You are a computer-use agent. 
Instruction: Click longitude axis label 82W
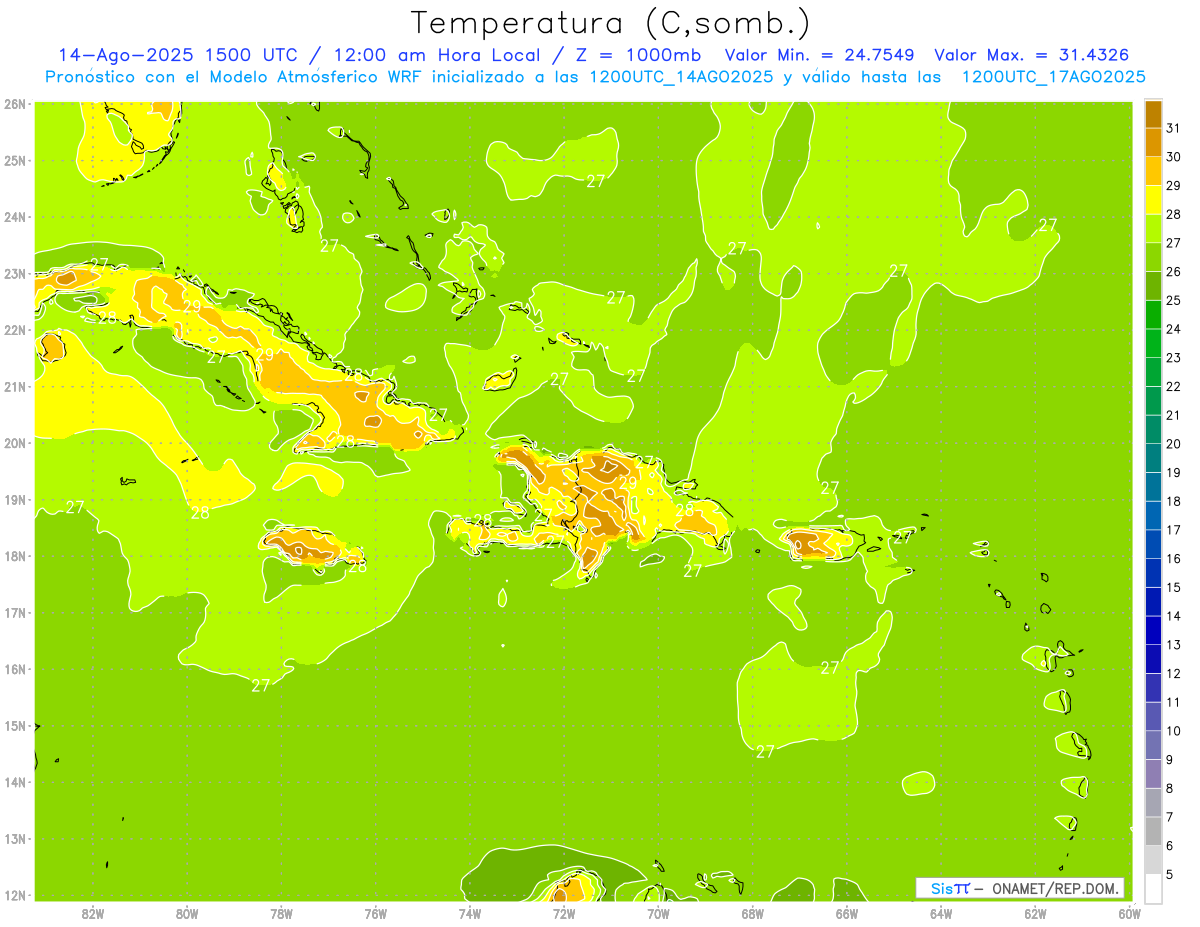(92, 913)
